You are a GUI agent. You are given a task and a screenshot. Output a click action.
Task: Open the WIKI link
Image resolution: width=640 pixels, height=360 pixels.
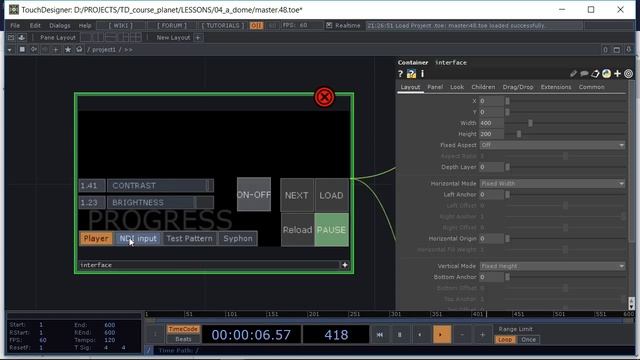click(120, 25)
